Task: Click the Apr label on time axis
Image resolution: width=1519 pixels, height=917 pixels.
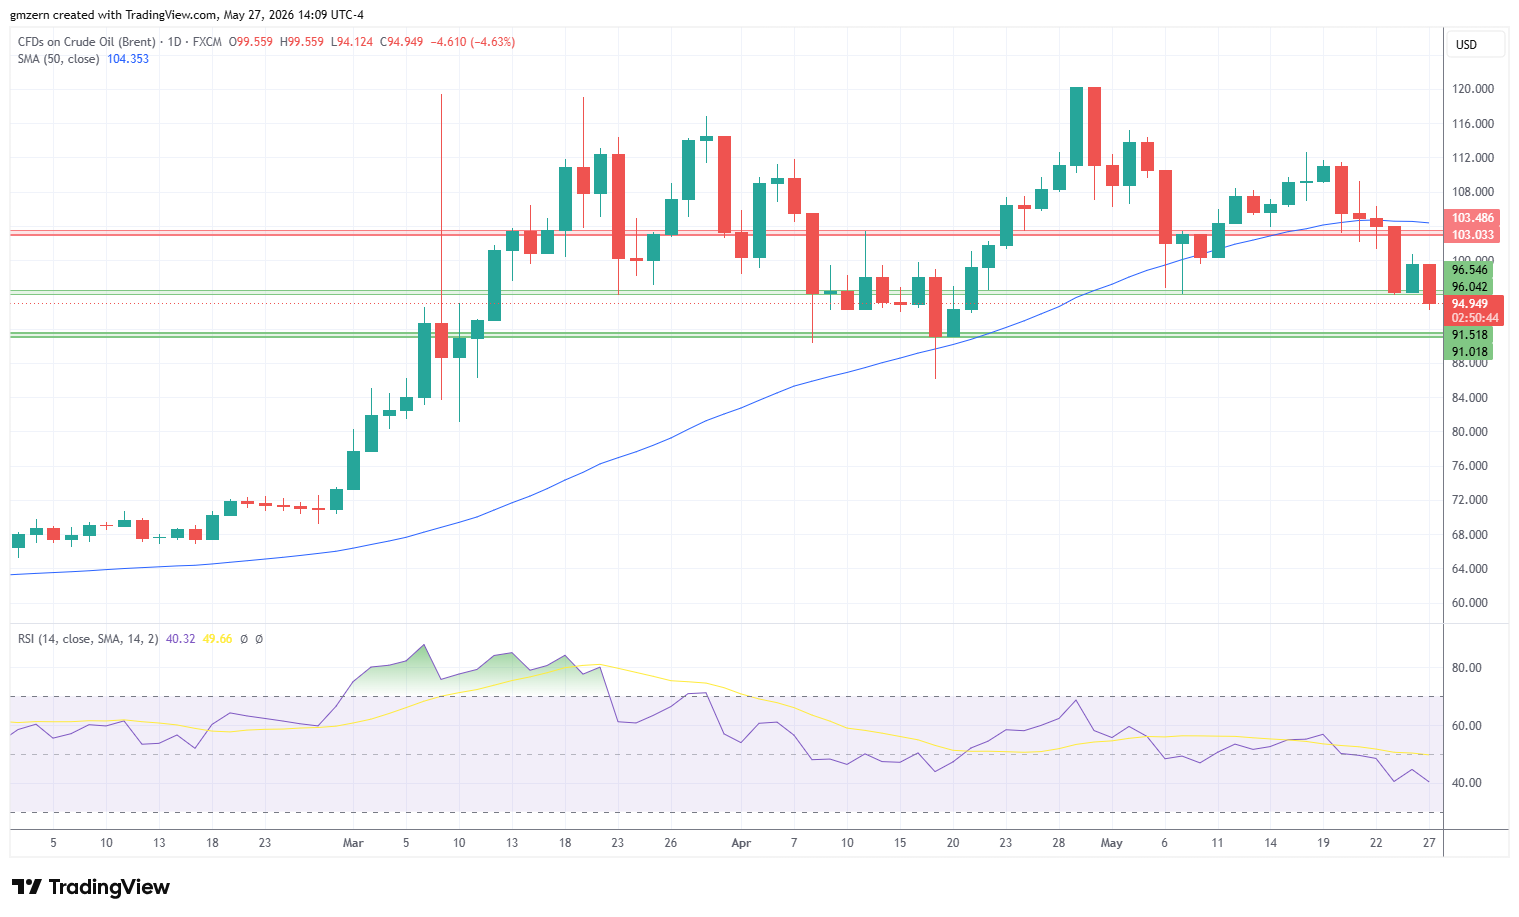Action: coord(741,843)
